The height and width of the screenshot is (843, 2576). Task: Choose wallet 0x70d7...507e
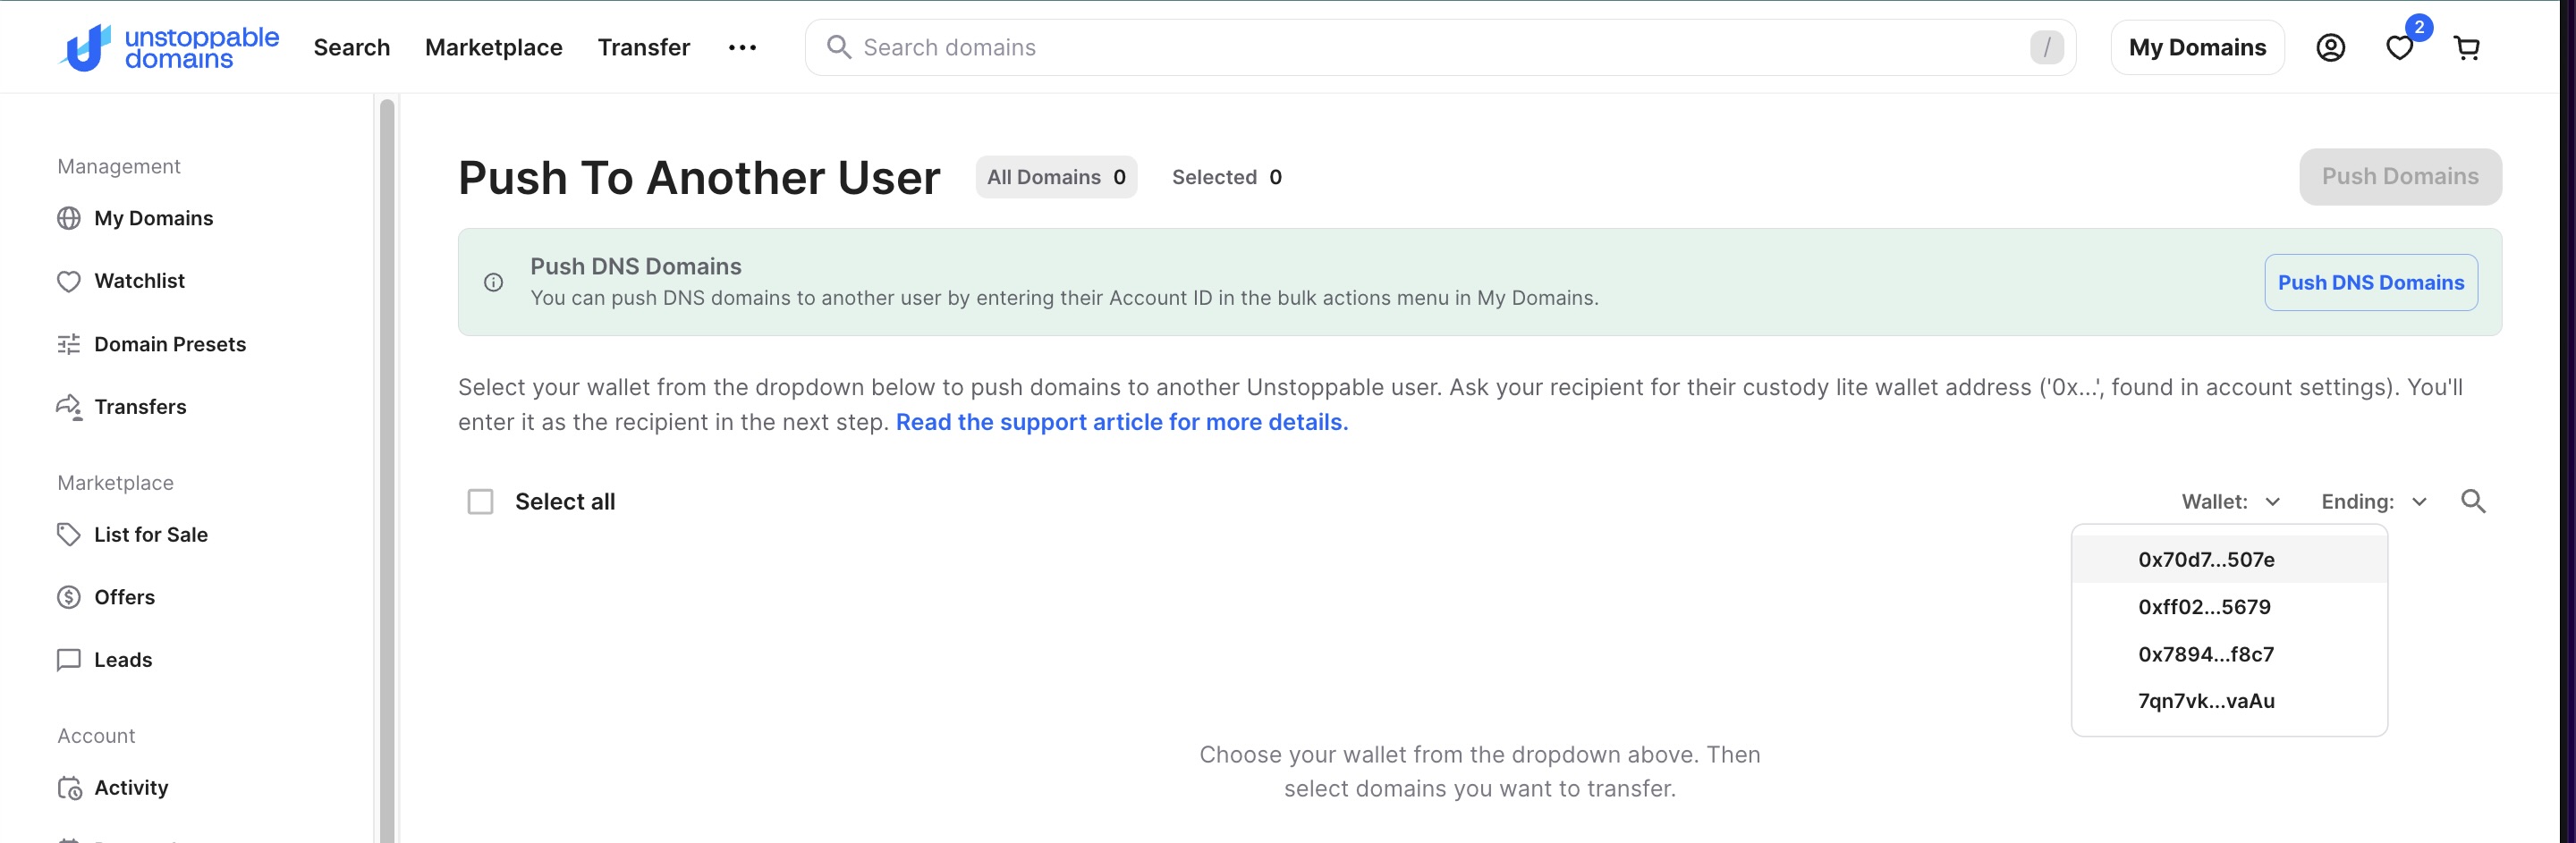coord(2229,560)
